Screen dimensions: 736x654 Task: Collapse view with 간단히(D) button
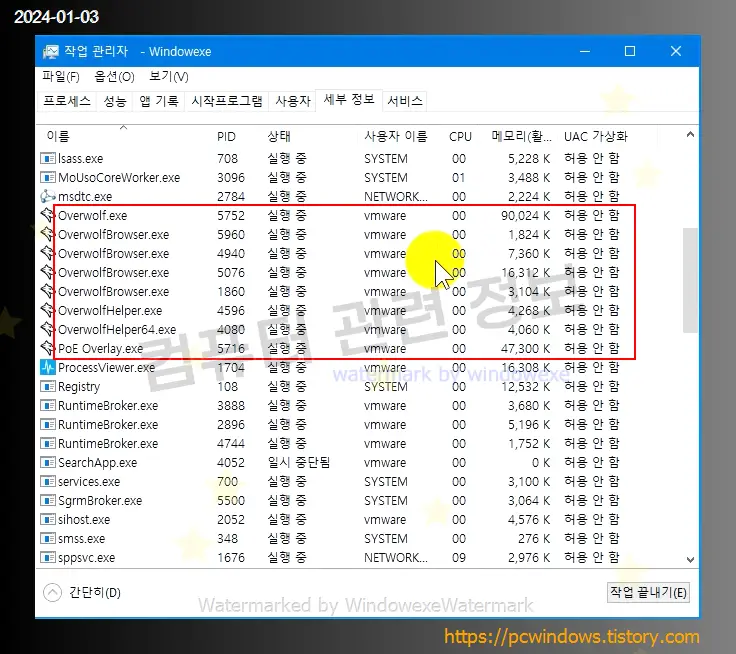[83, 592]
